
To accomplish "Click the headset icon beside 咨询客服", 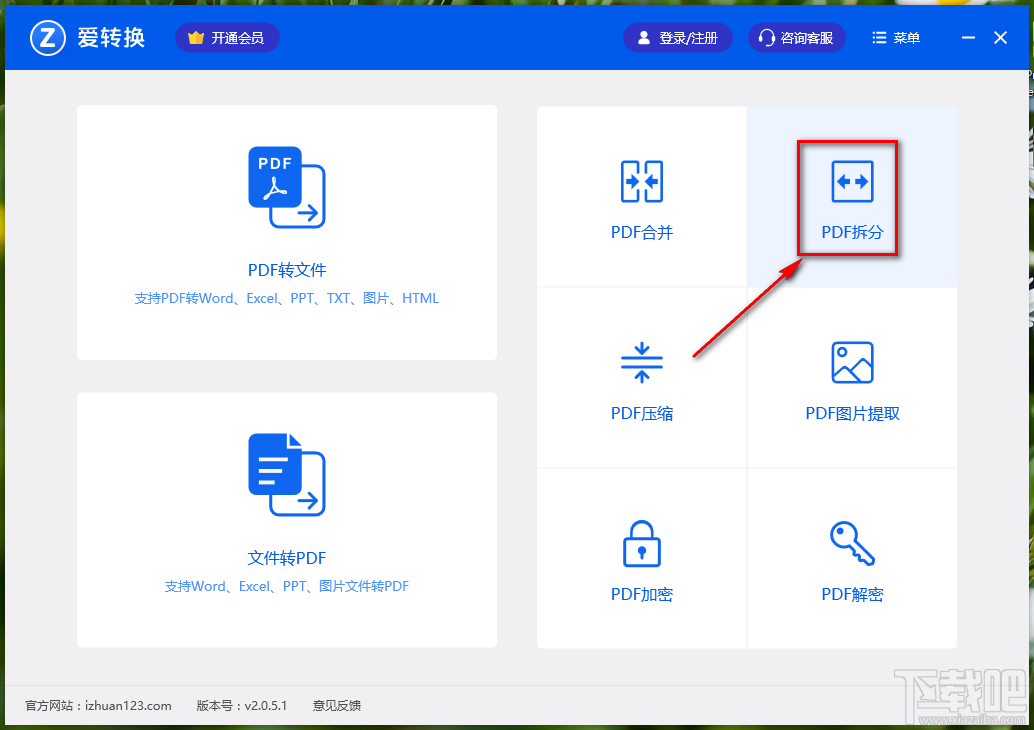I will [766, 37].
